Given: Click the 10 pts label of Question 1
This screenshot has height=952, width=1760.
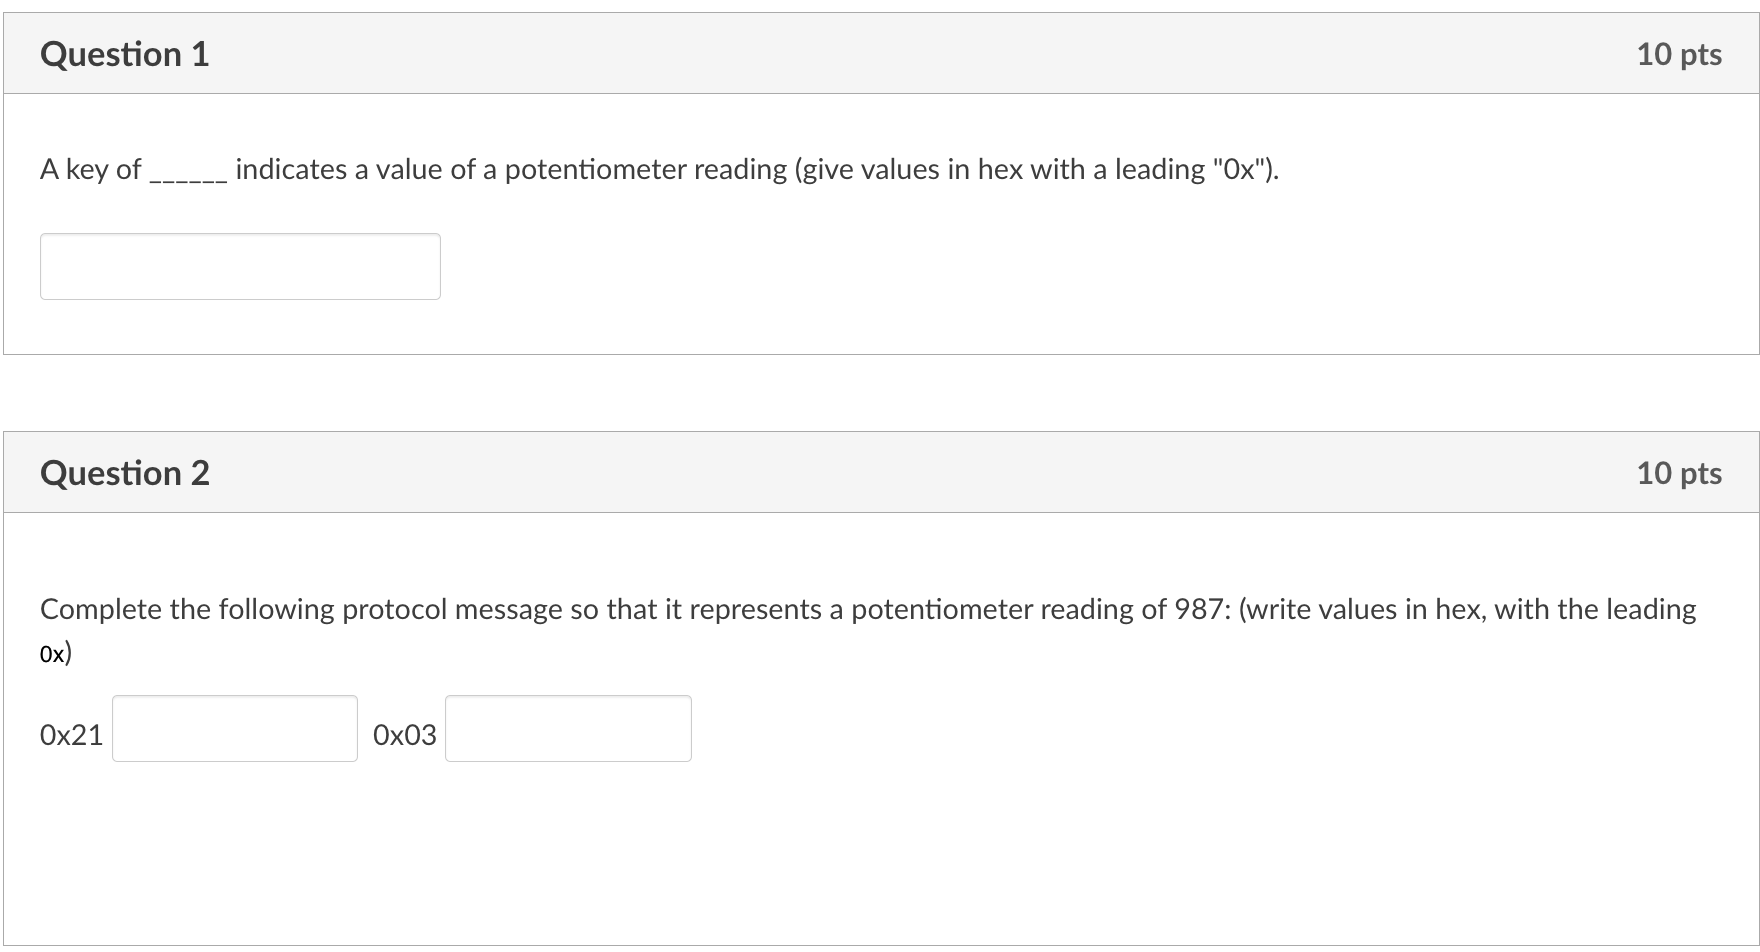Looking at the screenshot, I should point(1679,54).
